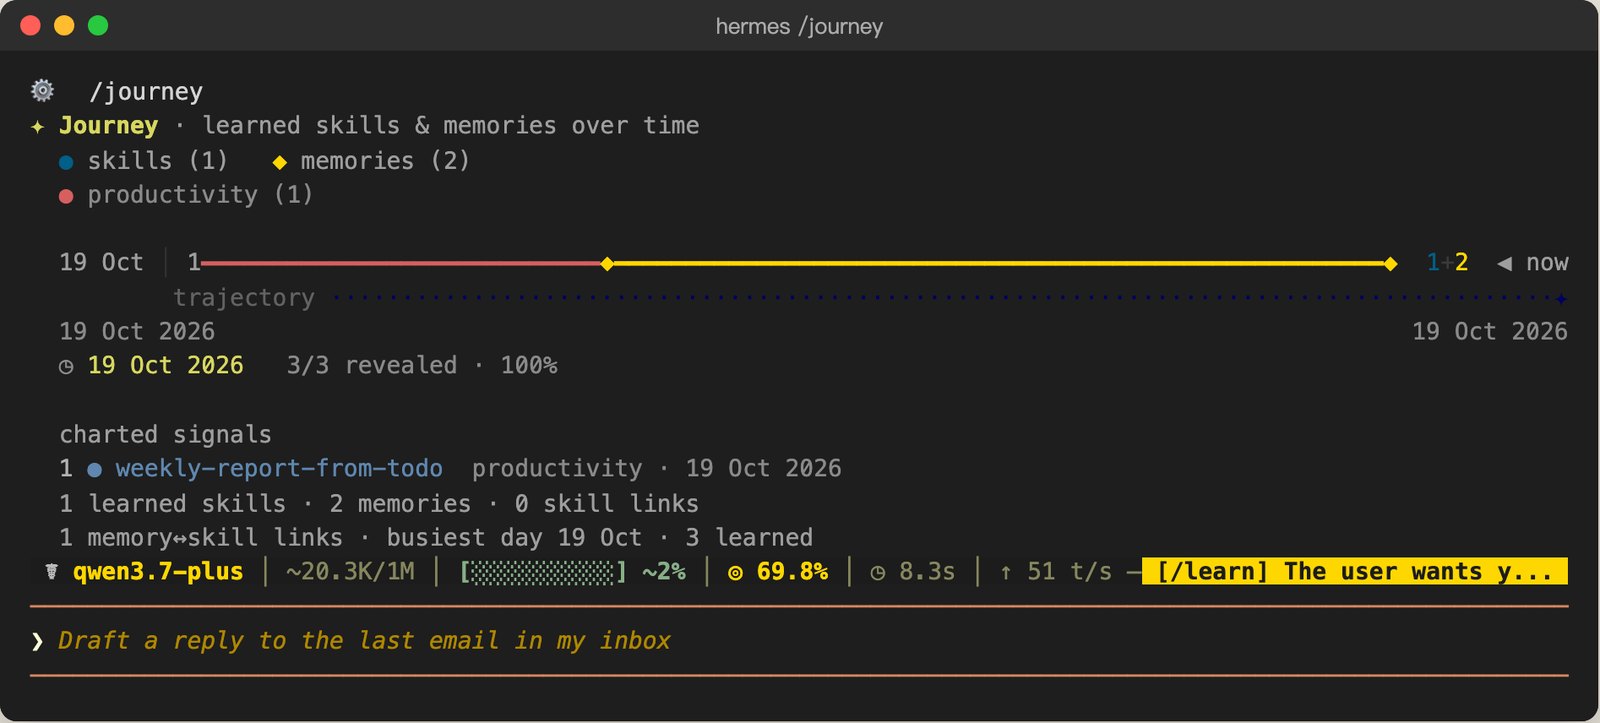Click the yellow minimize window button

point(64,26)
